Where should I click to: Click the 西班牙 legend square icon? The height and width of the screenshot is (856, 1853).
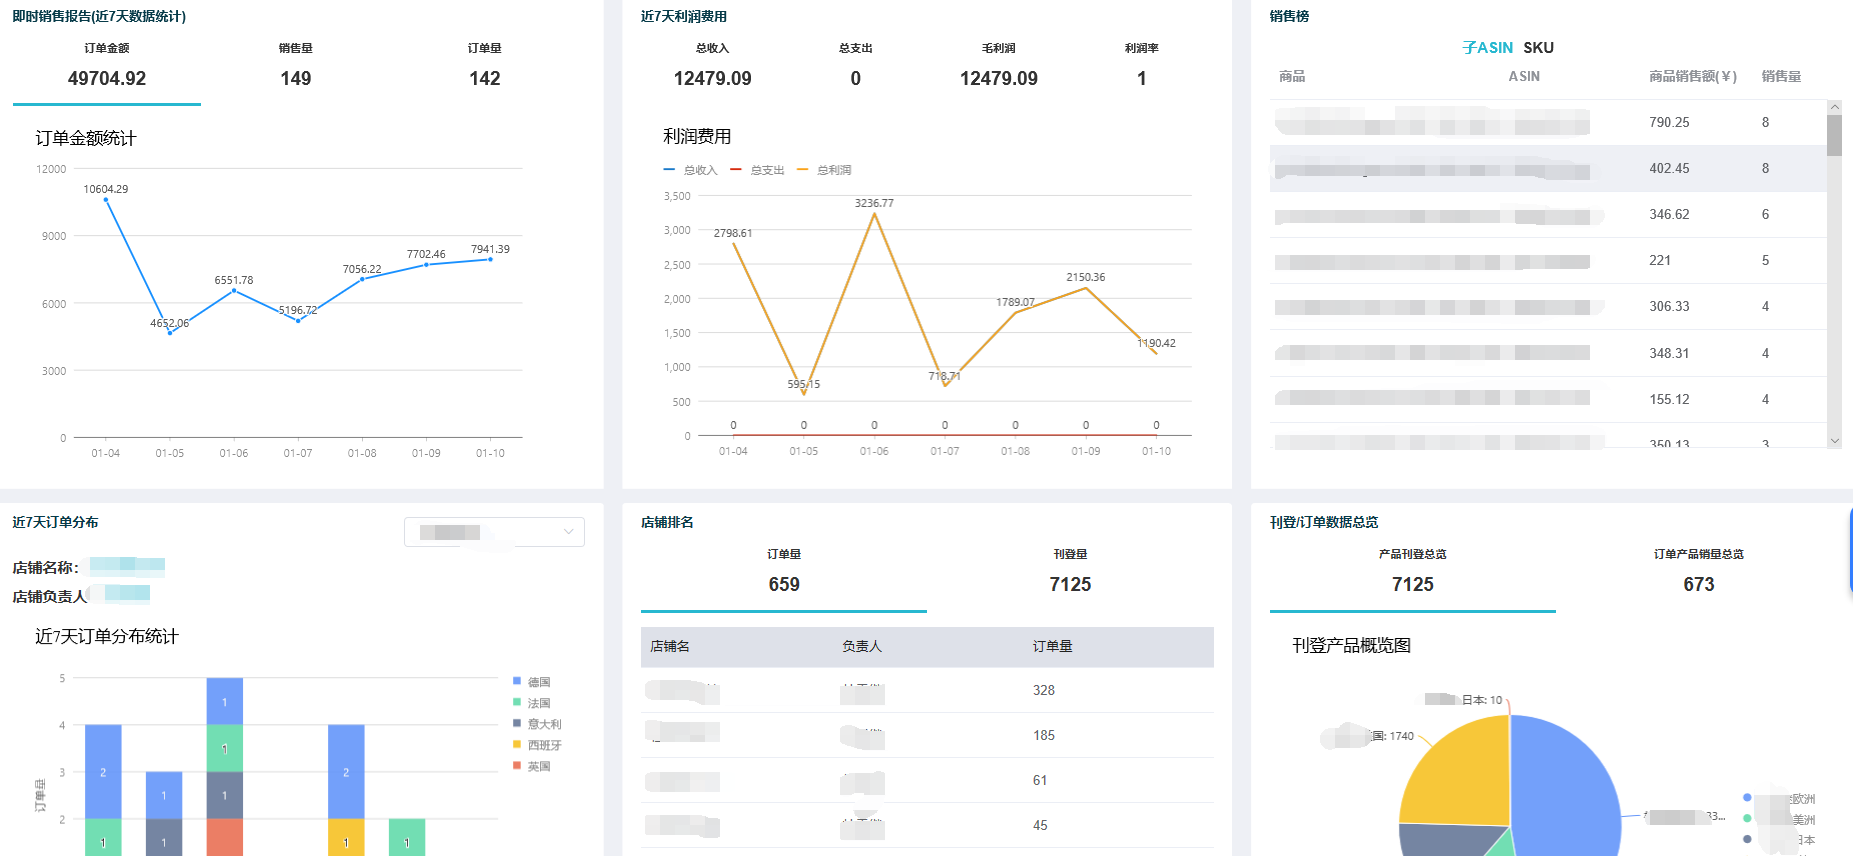517,745
